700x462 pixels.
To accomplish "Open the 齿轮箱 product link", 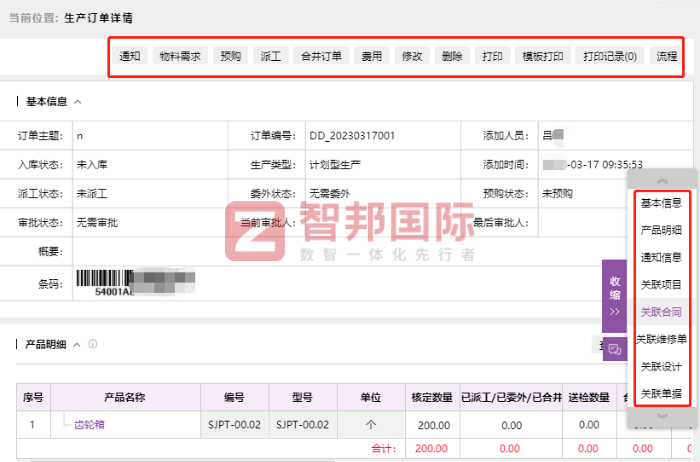I will tap(89, 425).
